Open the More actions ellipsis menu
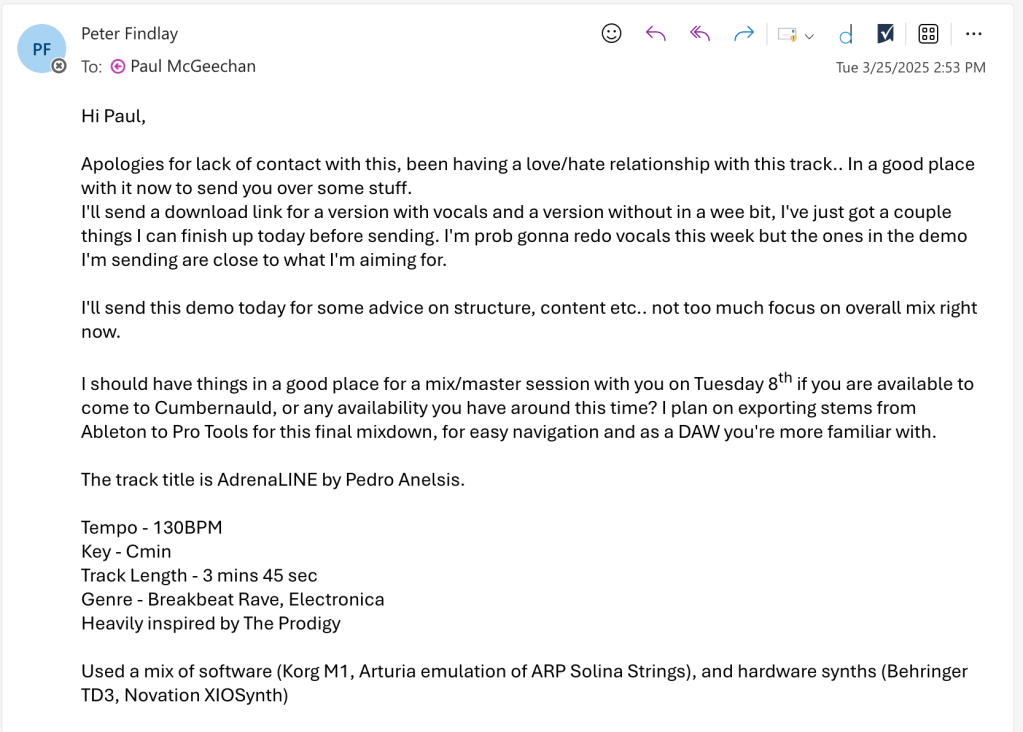 (973, 34)
